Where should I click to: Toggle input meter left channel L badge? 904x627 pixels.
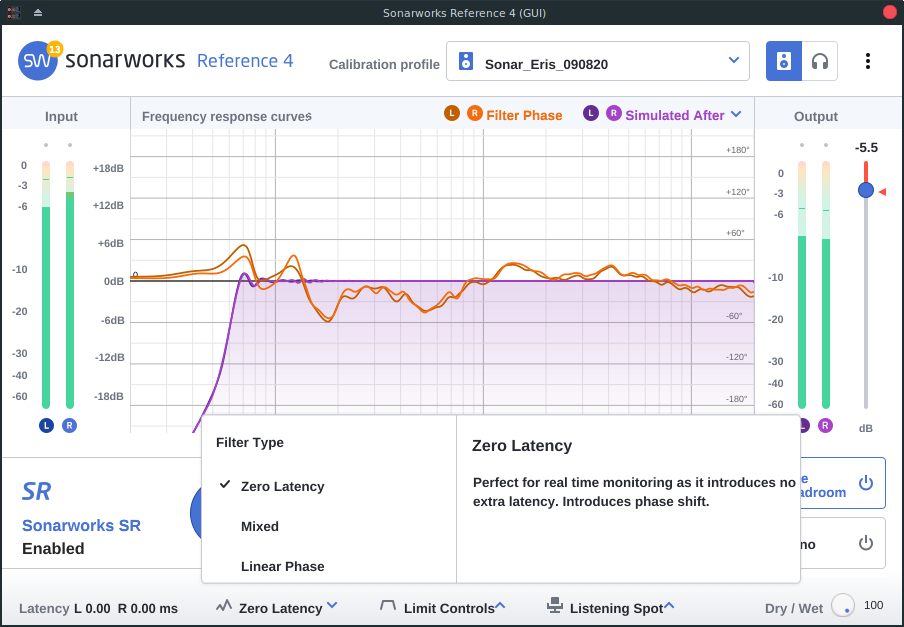pyautogui.click(x=46, y=426)
